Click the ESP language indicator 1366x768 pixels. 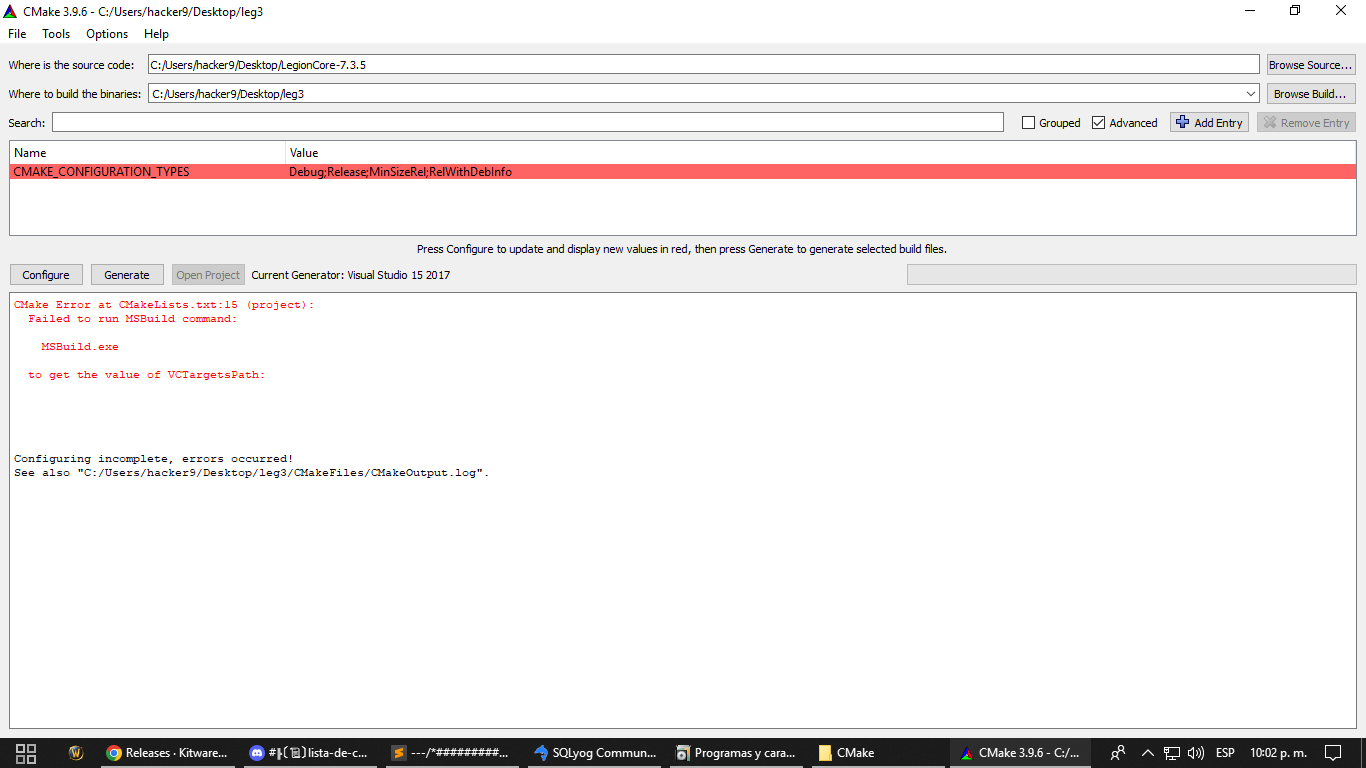tap(1225, 753)
